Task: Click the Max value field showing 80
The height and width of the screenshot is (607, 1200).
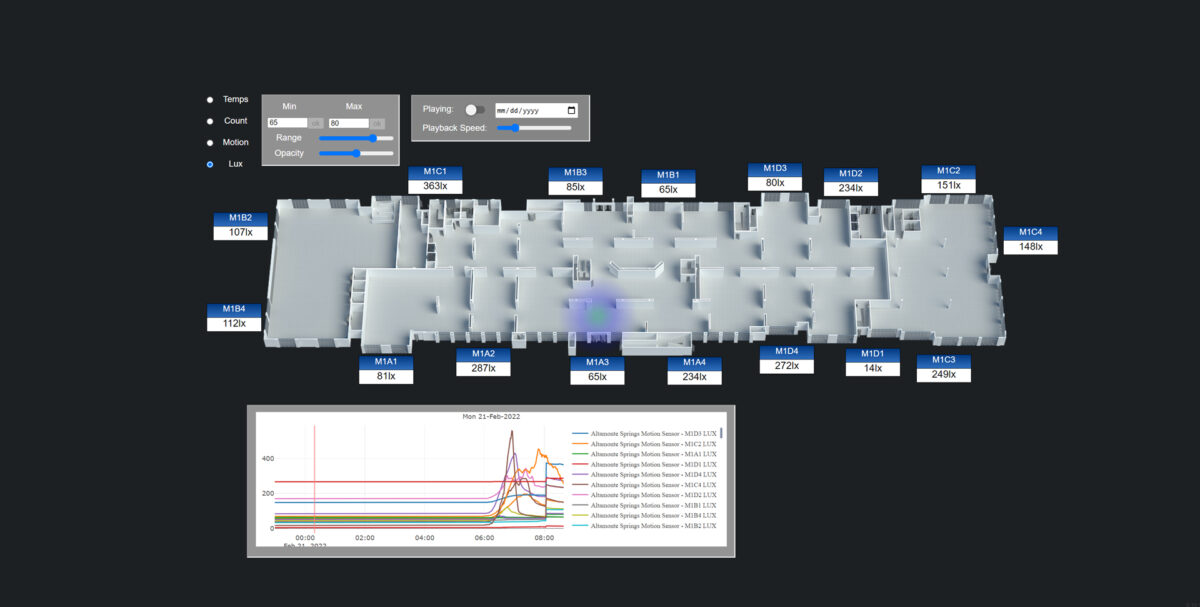Action: [348, 121]
